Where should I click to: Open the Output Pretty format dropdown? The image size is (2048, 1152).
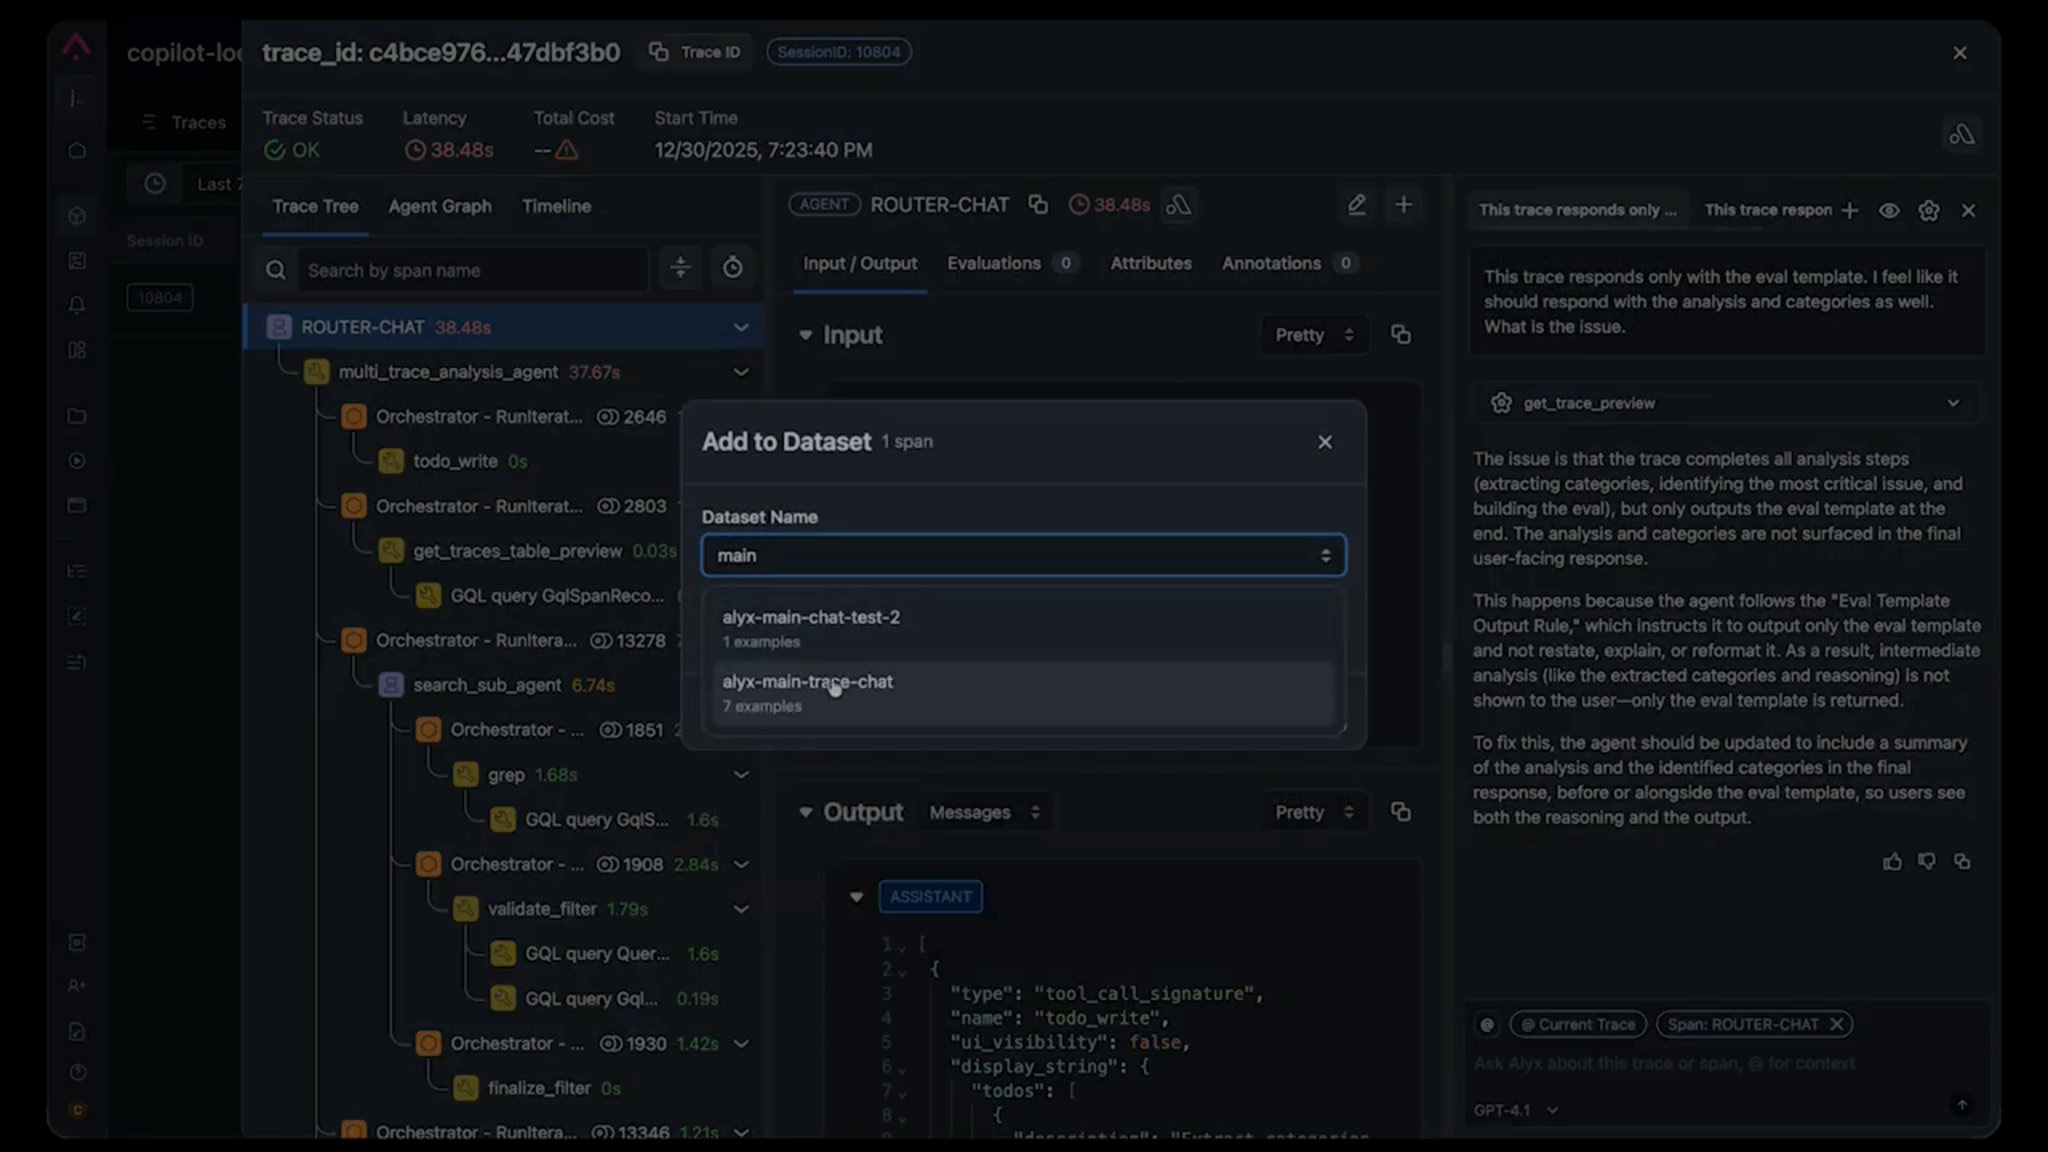click(1314, 812)
